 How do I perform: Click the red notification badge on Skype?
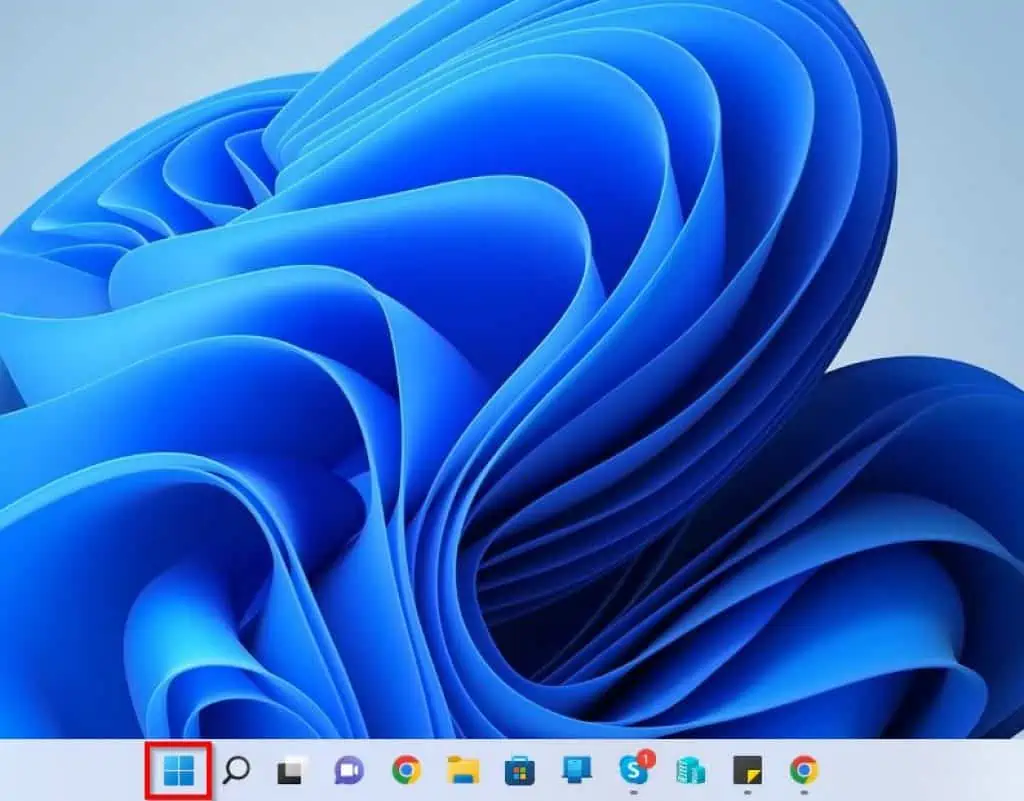click(x=645, y=759)
